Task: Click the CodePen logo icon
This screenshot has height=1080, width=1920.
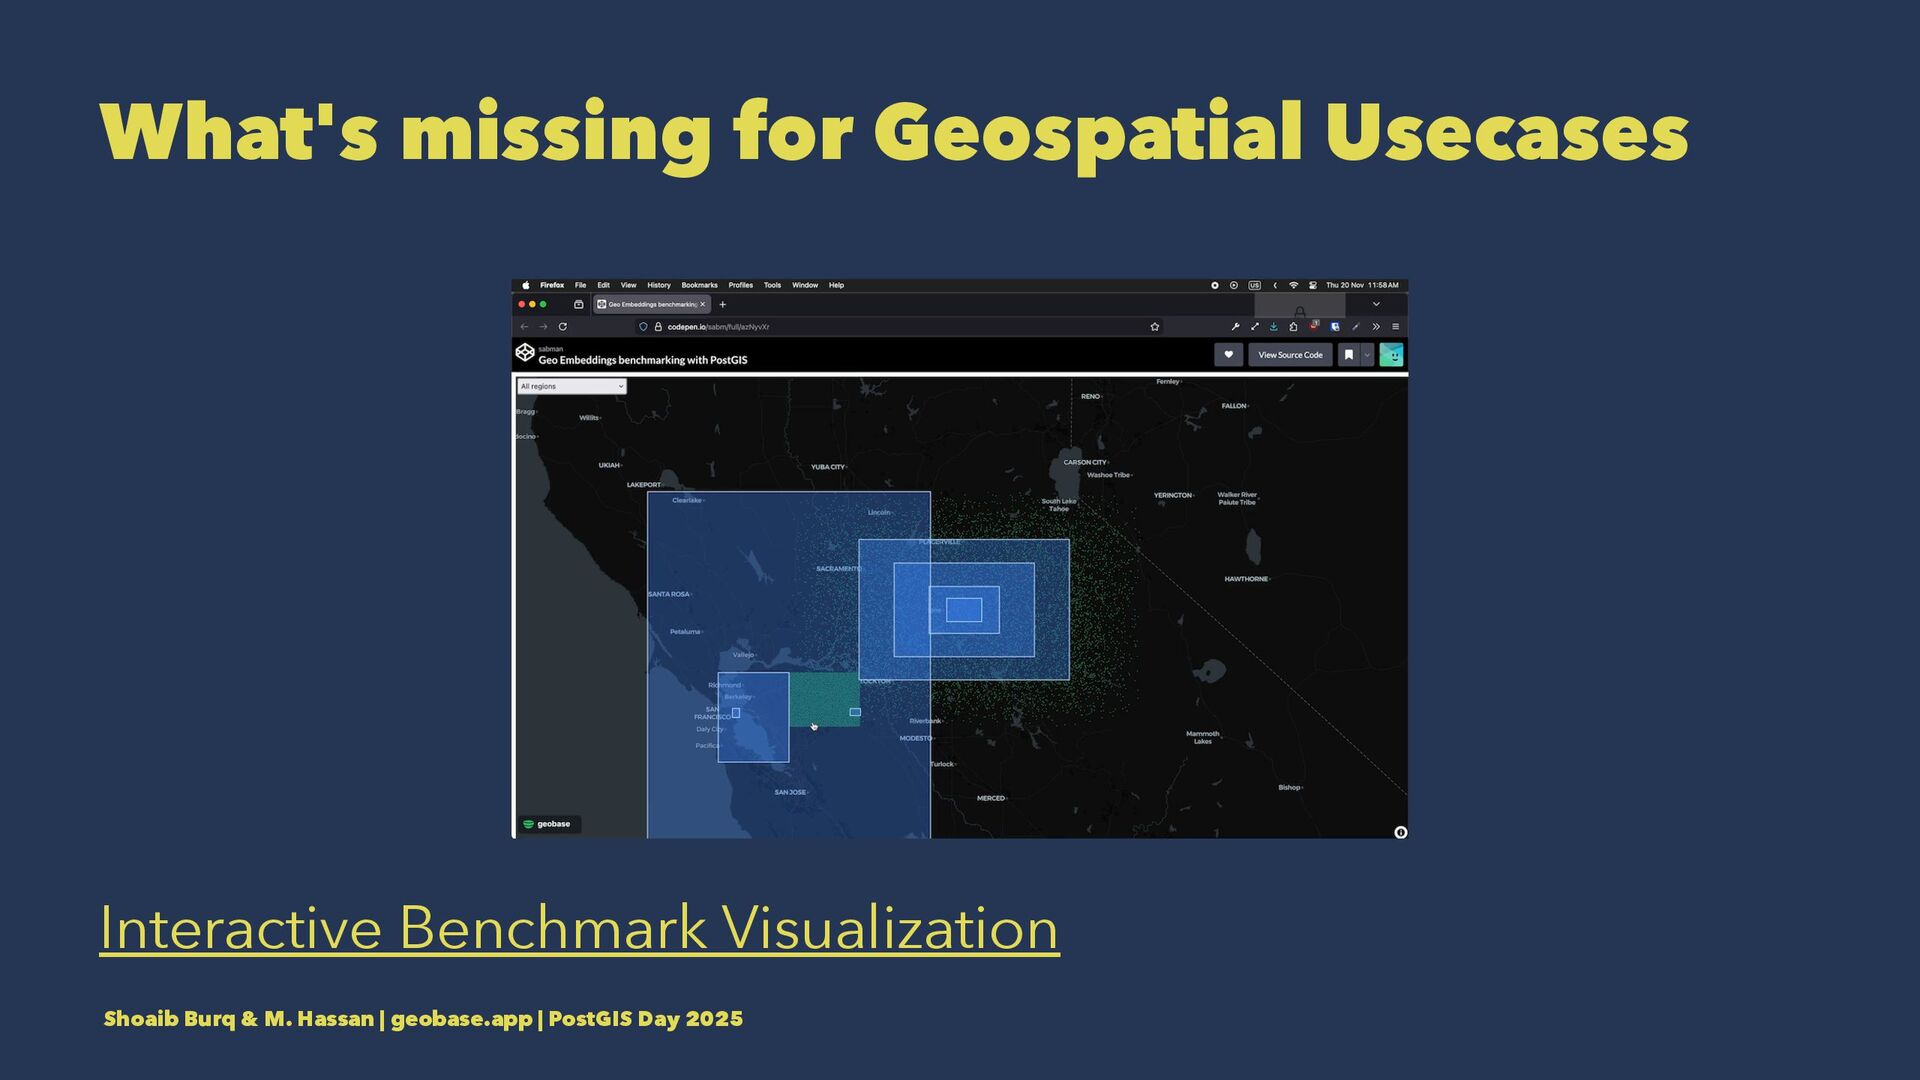Action: click(x=524, y=352)
